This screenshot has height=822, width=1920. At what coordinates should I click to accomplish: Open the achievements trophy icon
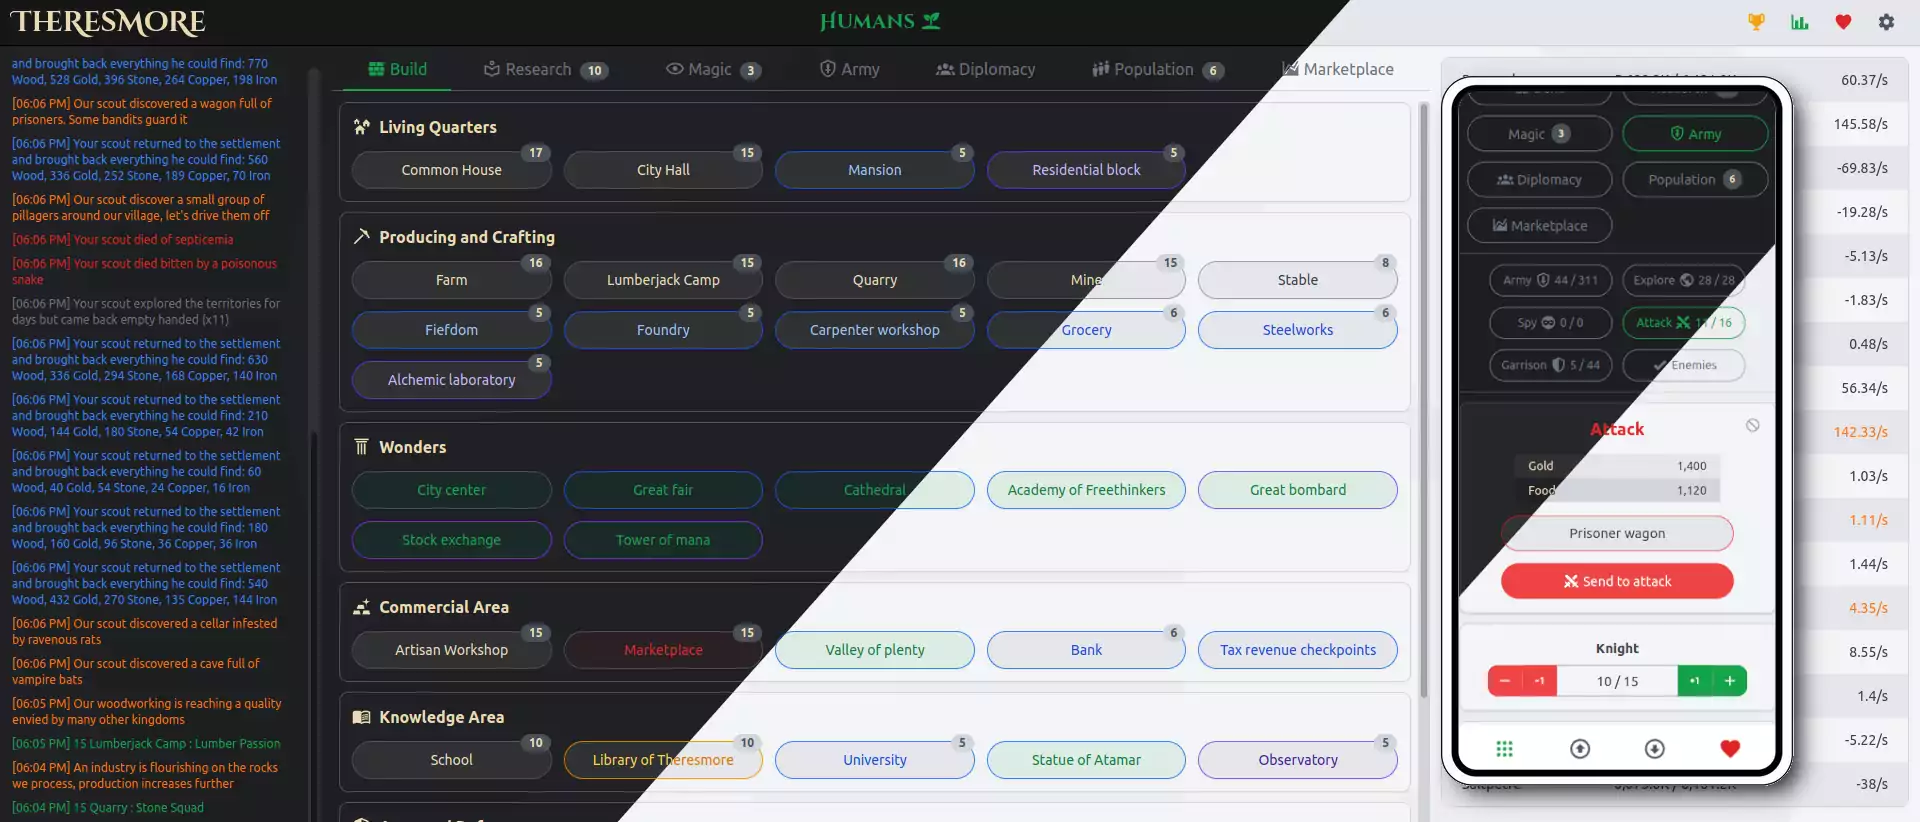pyautogui.click(x=1756, y=22)
